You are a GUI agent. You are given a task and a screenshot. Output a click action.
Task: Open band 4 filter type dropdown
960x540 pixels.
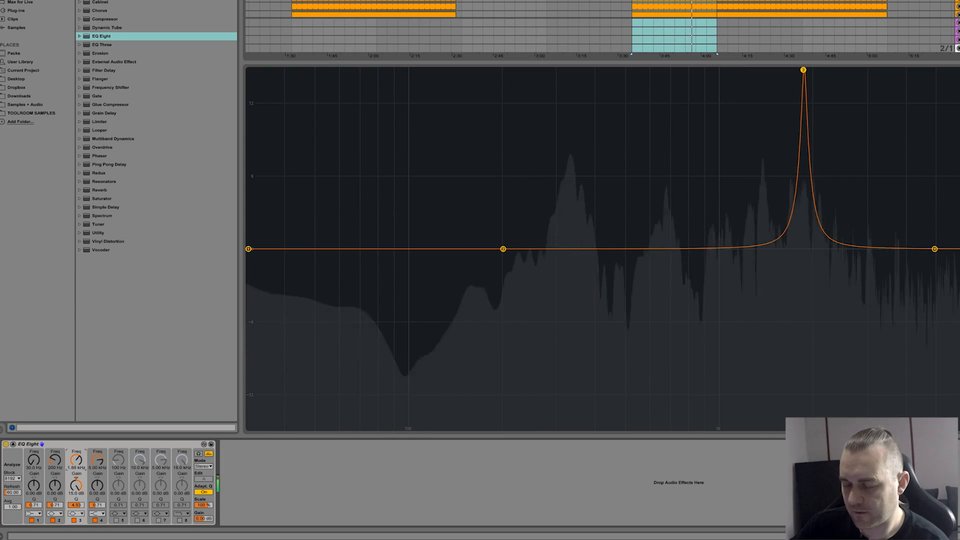tap(97, 514)
